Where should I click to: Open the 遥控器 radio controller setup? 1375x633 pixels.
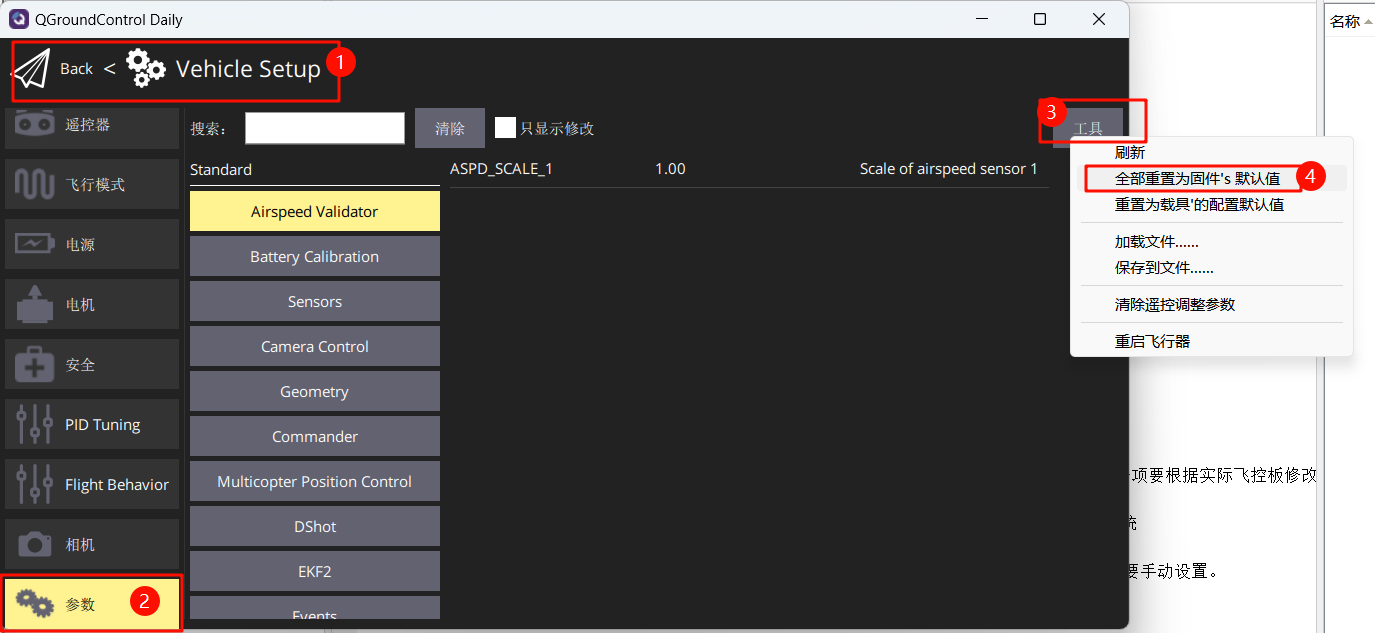tap(92, 125)
